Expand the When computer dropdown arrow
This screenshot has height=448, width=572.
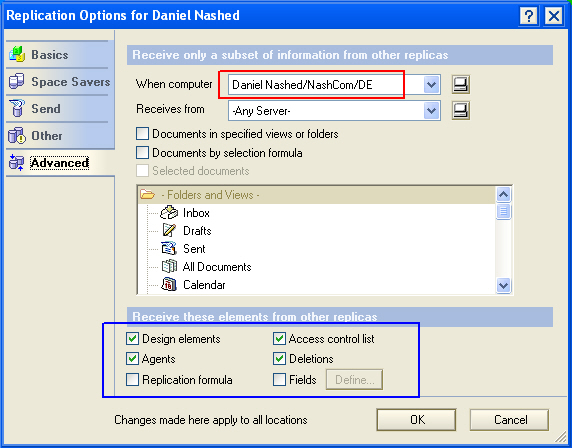tap(431, 85)
